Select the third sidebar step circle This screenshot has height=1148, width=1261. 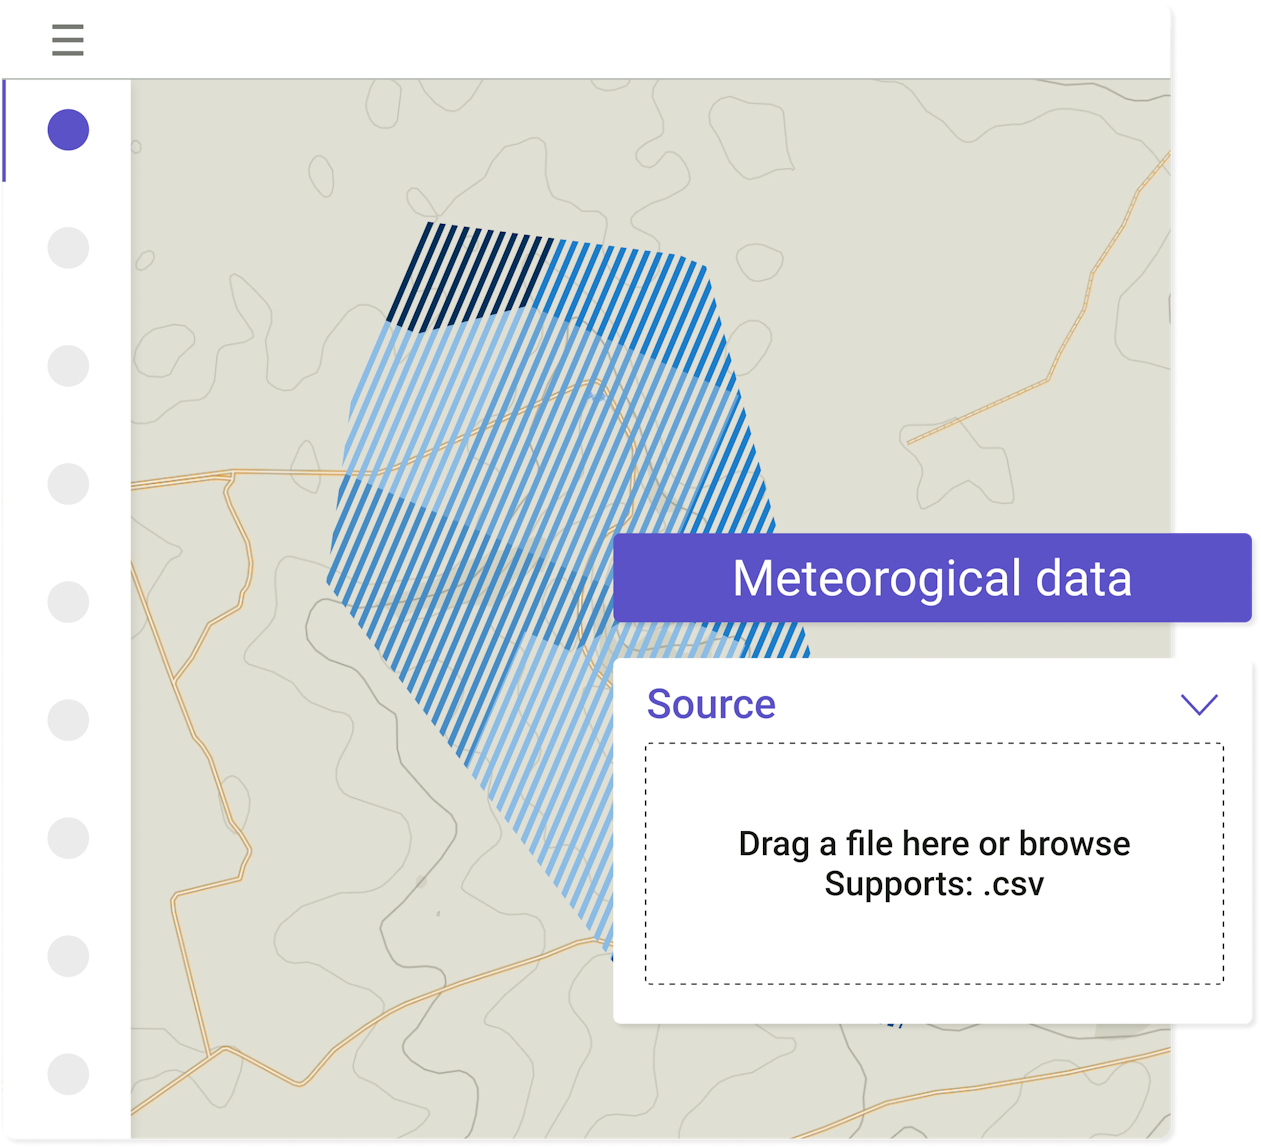[68, 366]
